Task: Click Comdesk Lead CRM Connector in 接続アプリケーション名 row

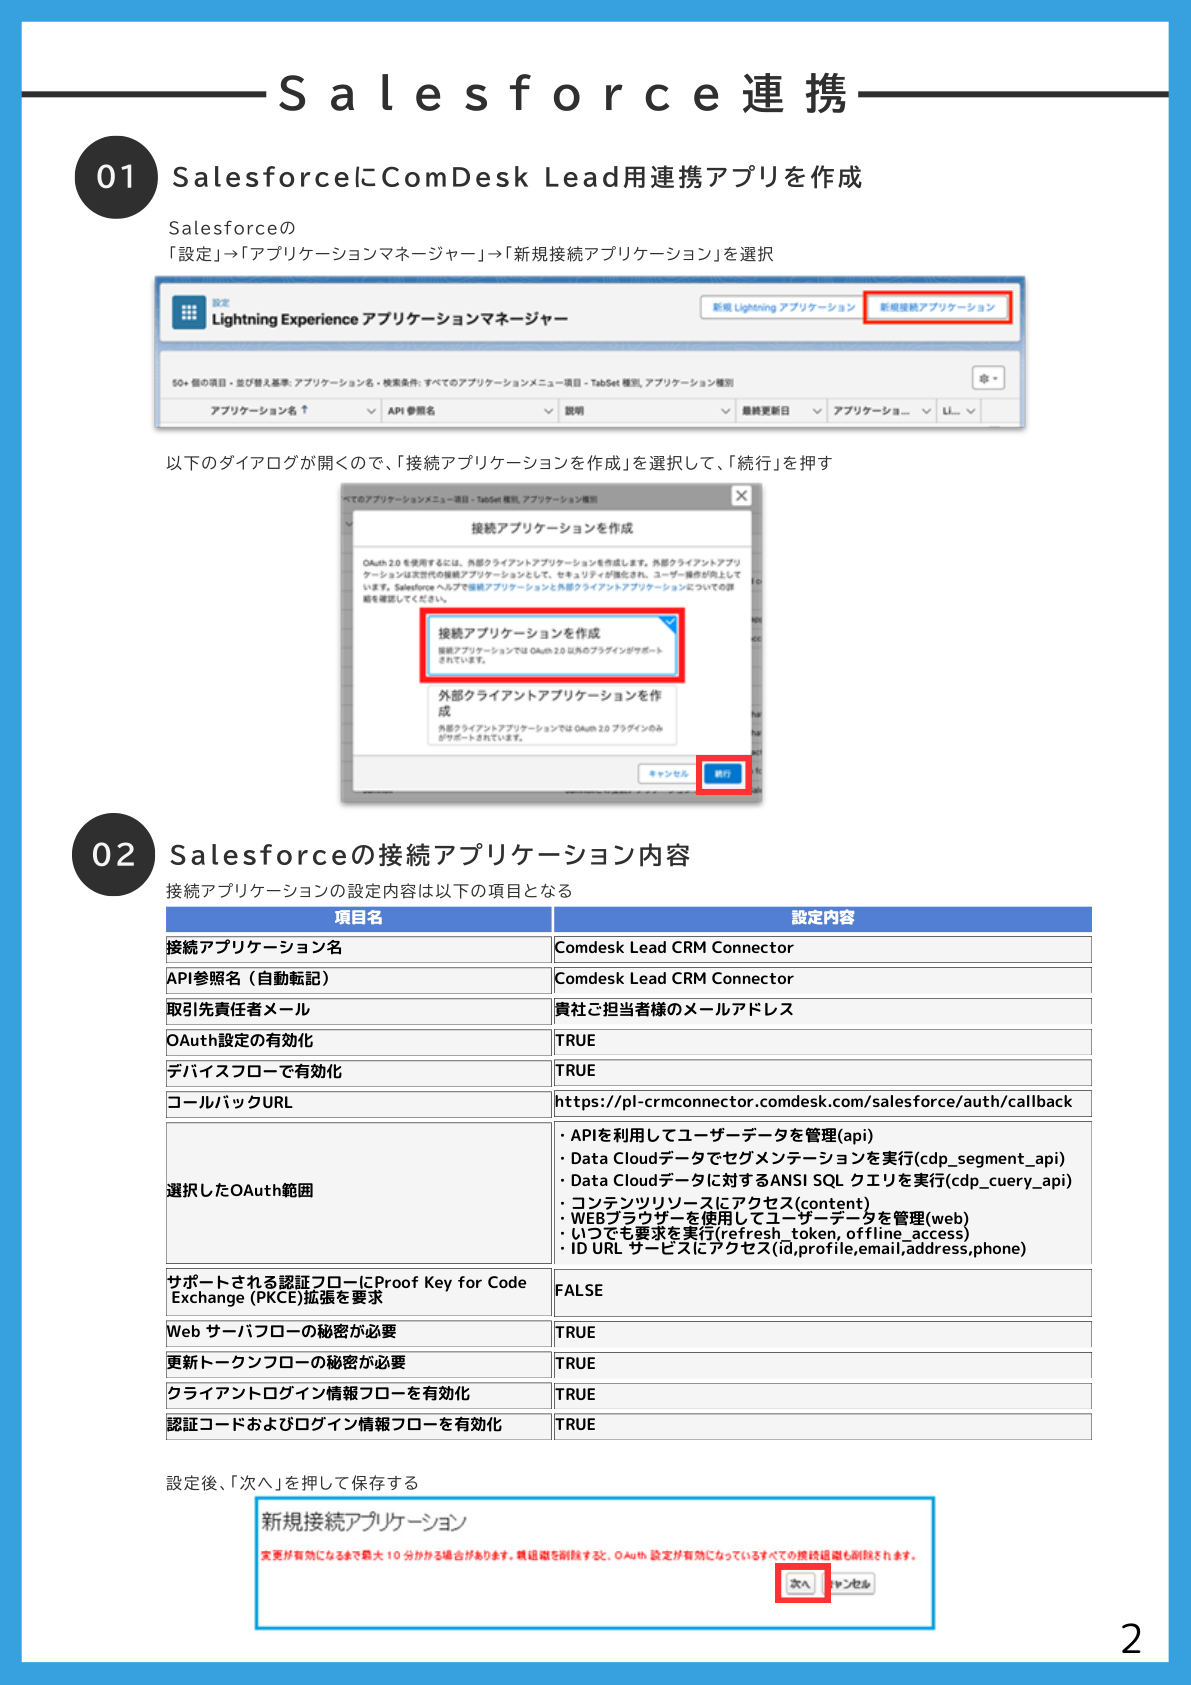Action: point(674,947)
